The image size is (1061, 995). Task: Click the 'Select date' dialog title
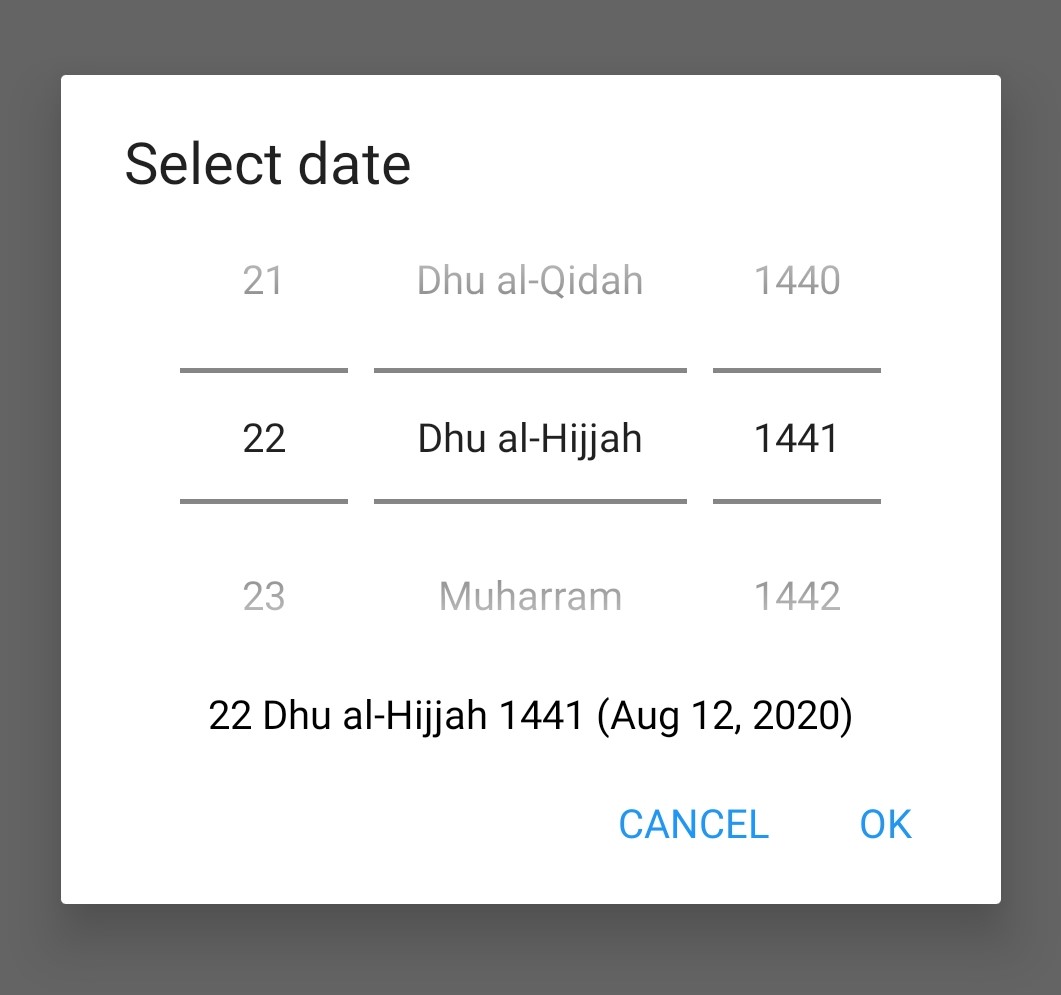pos(268,164)
